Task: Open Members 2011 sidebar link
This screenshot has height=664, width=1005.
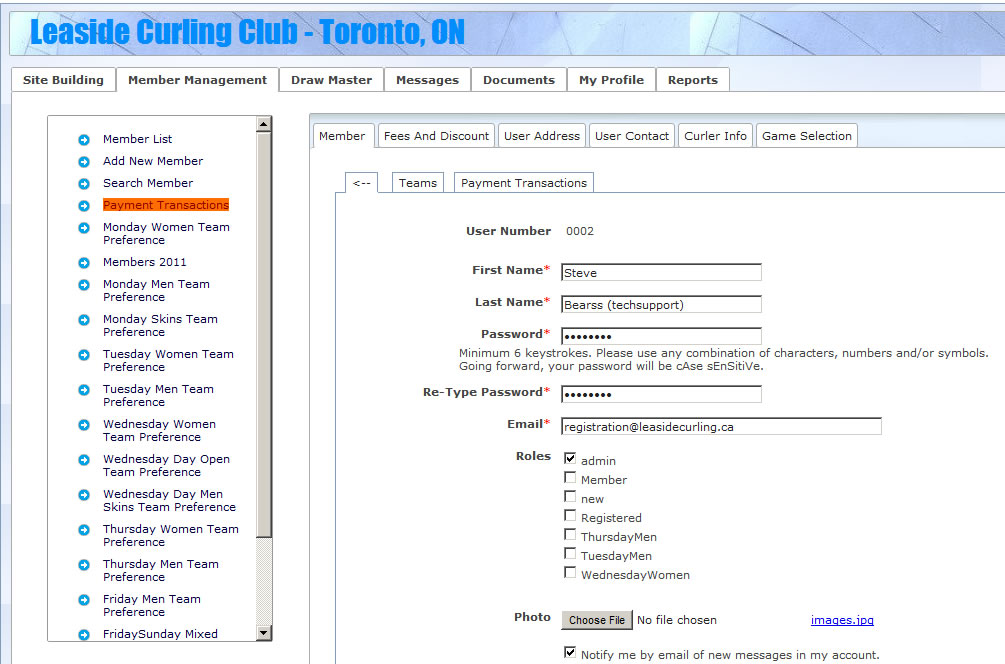Action: (x=145, y=262)
